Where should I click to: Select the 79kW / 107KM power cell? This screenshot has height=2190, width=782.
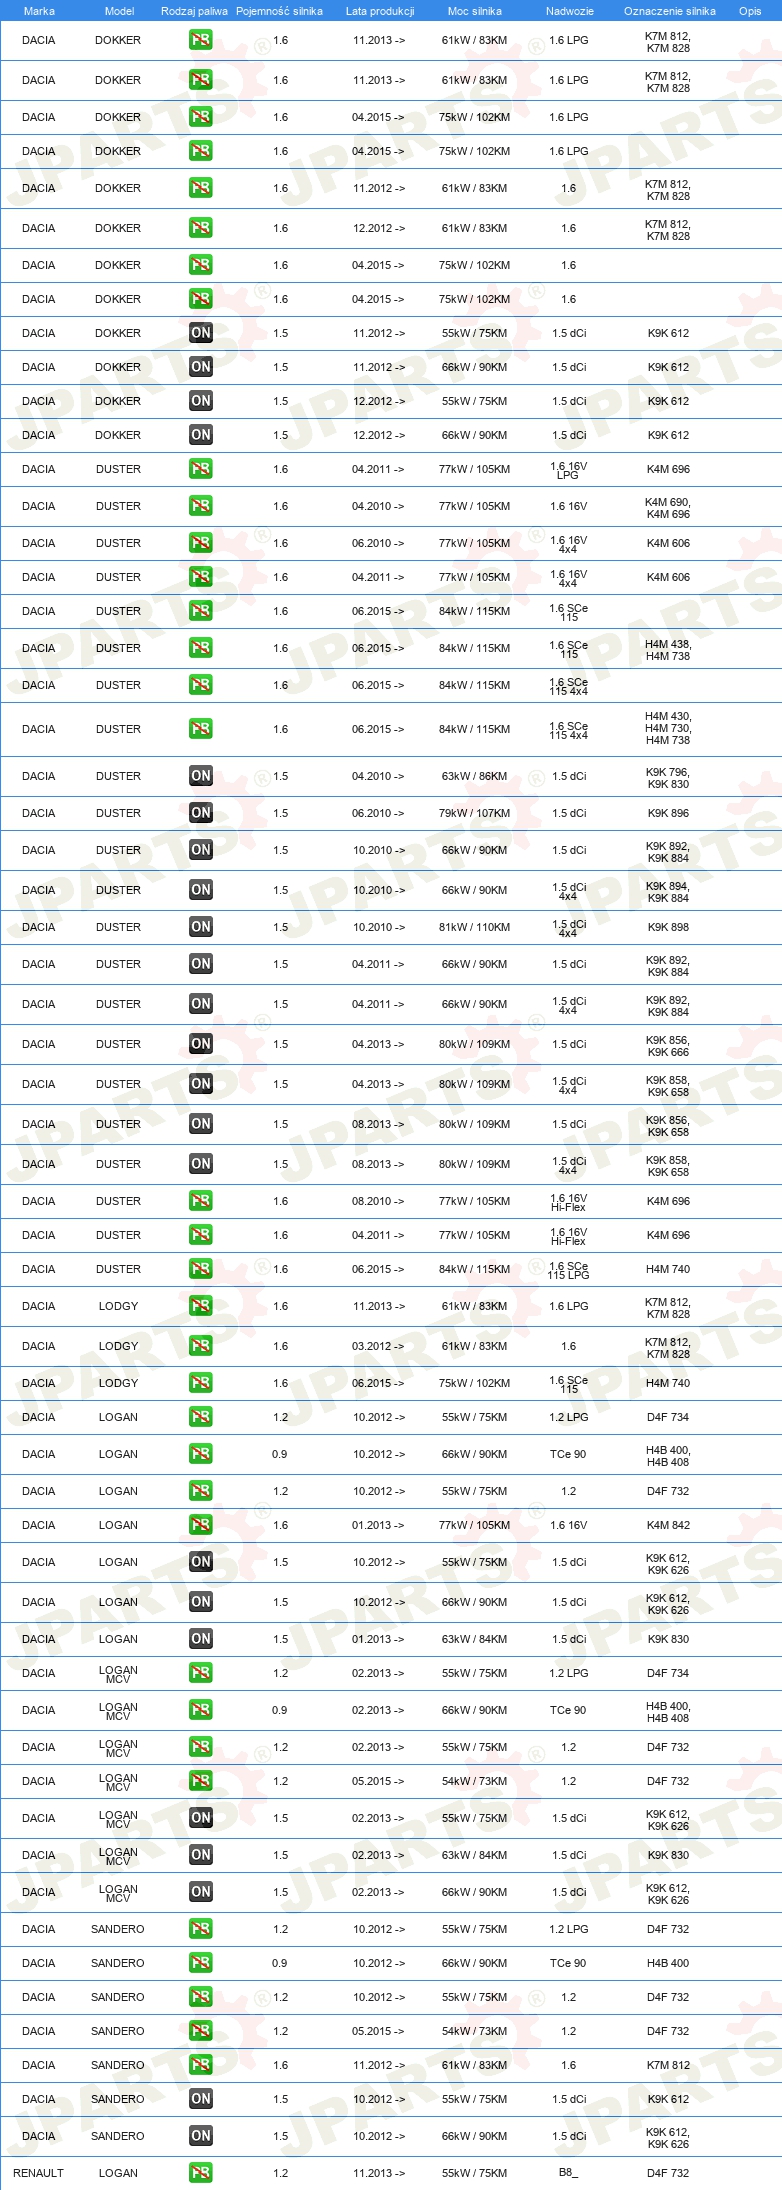click(475, 813)
